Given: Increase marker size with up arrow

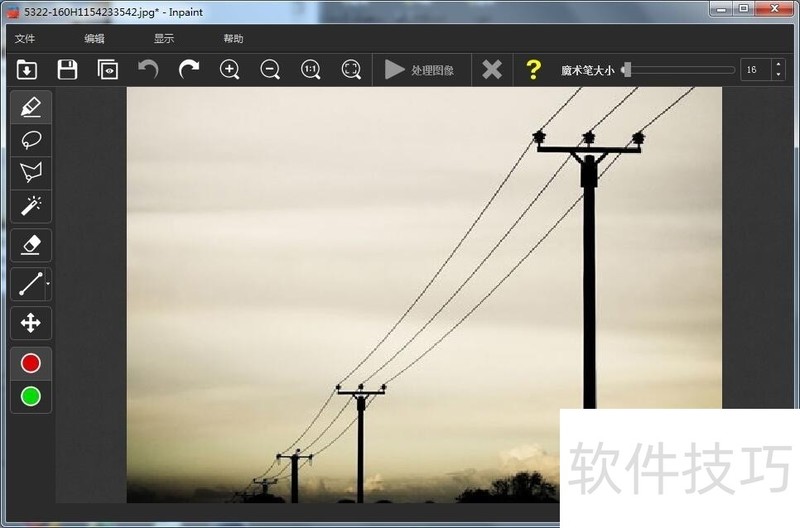Looking at the screenshot, I should click(778, 64).
